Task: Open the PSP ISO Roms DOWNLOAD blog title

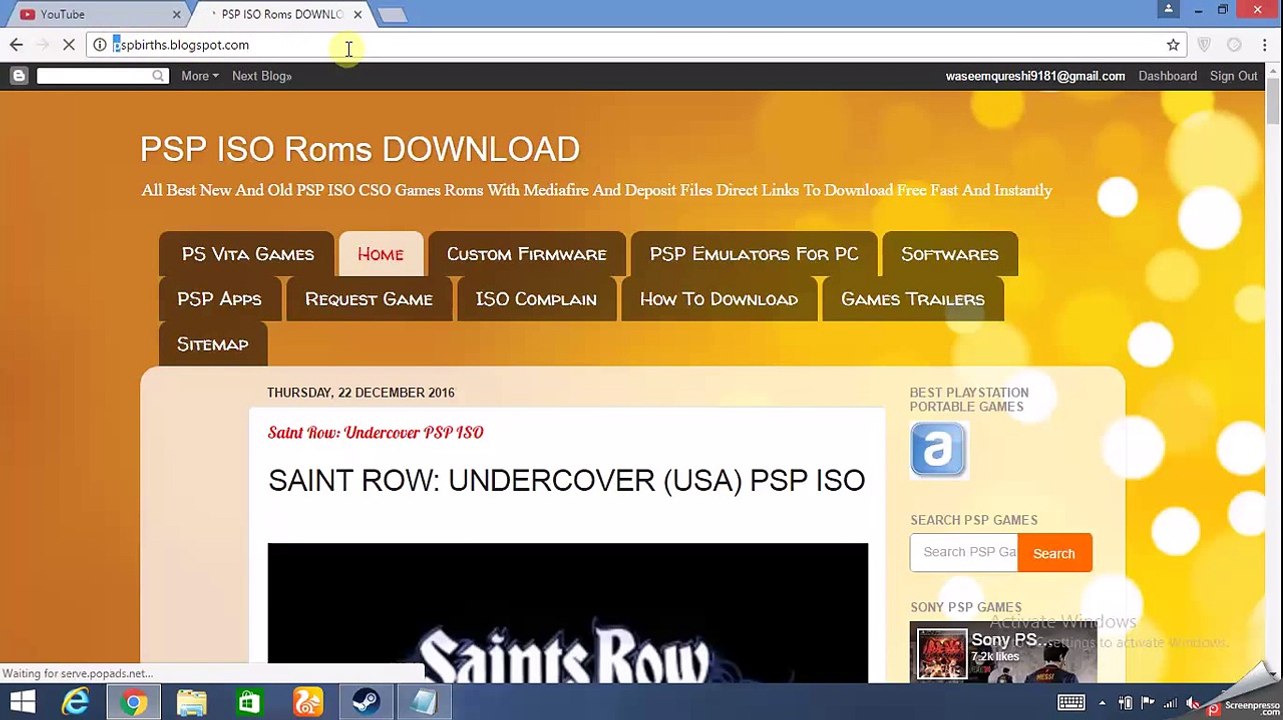Action: (360, 149)
